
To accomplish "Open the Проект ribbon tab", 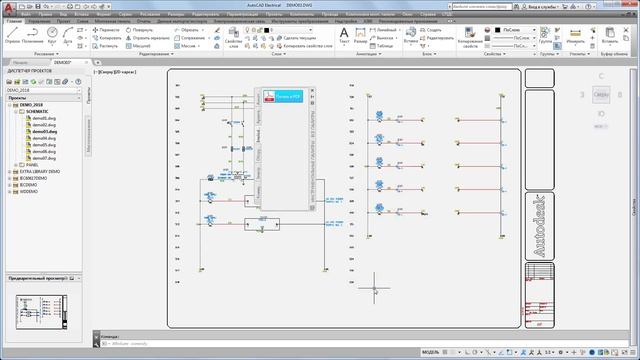I will 63,21.
